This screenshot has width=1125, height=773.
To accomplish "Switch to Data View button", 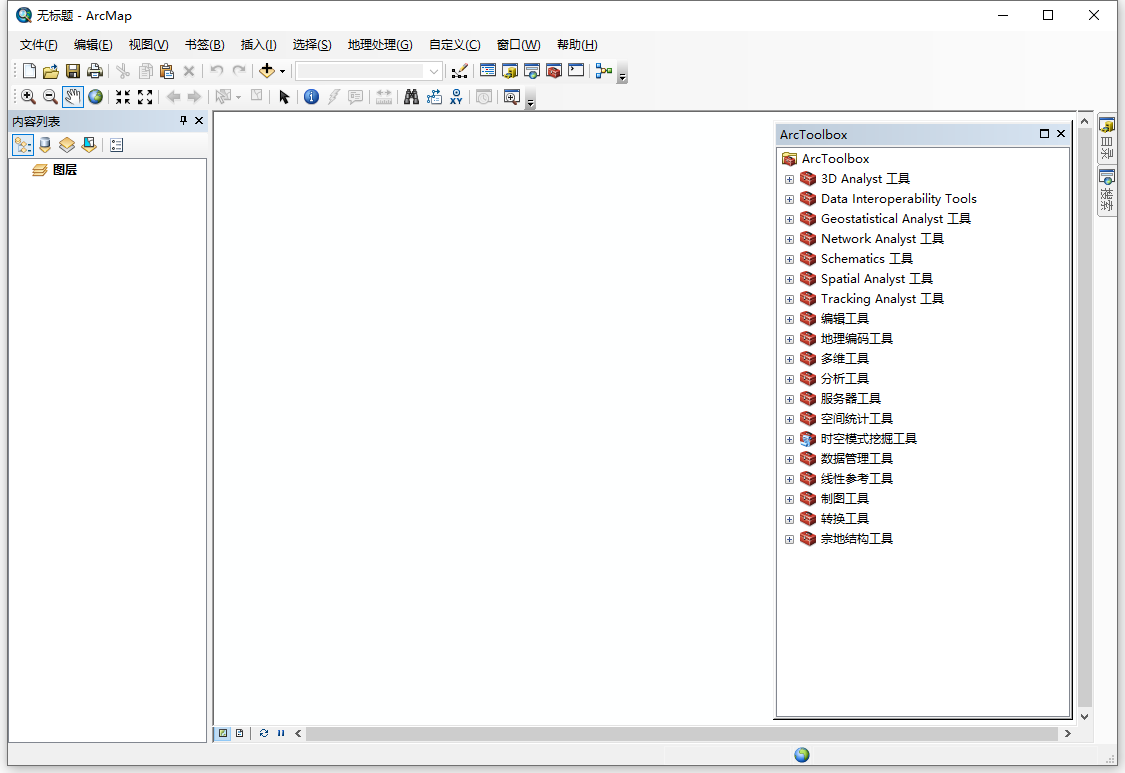I will 223,734.
